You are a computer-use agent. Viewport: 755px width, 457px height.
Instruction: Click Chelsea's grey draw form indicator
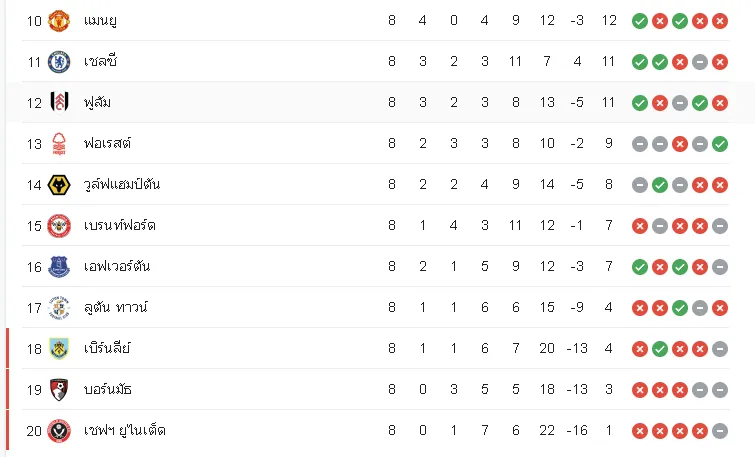[x=700, y=62]
